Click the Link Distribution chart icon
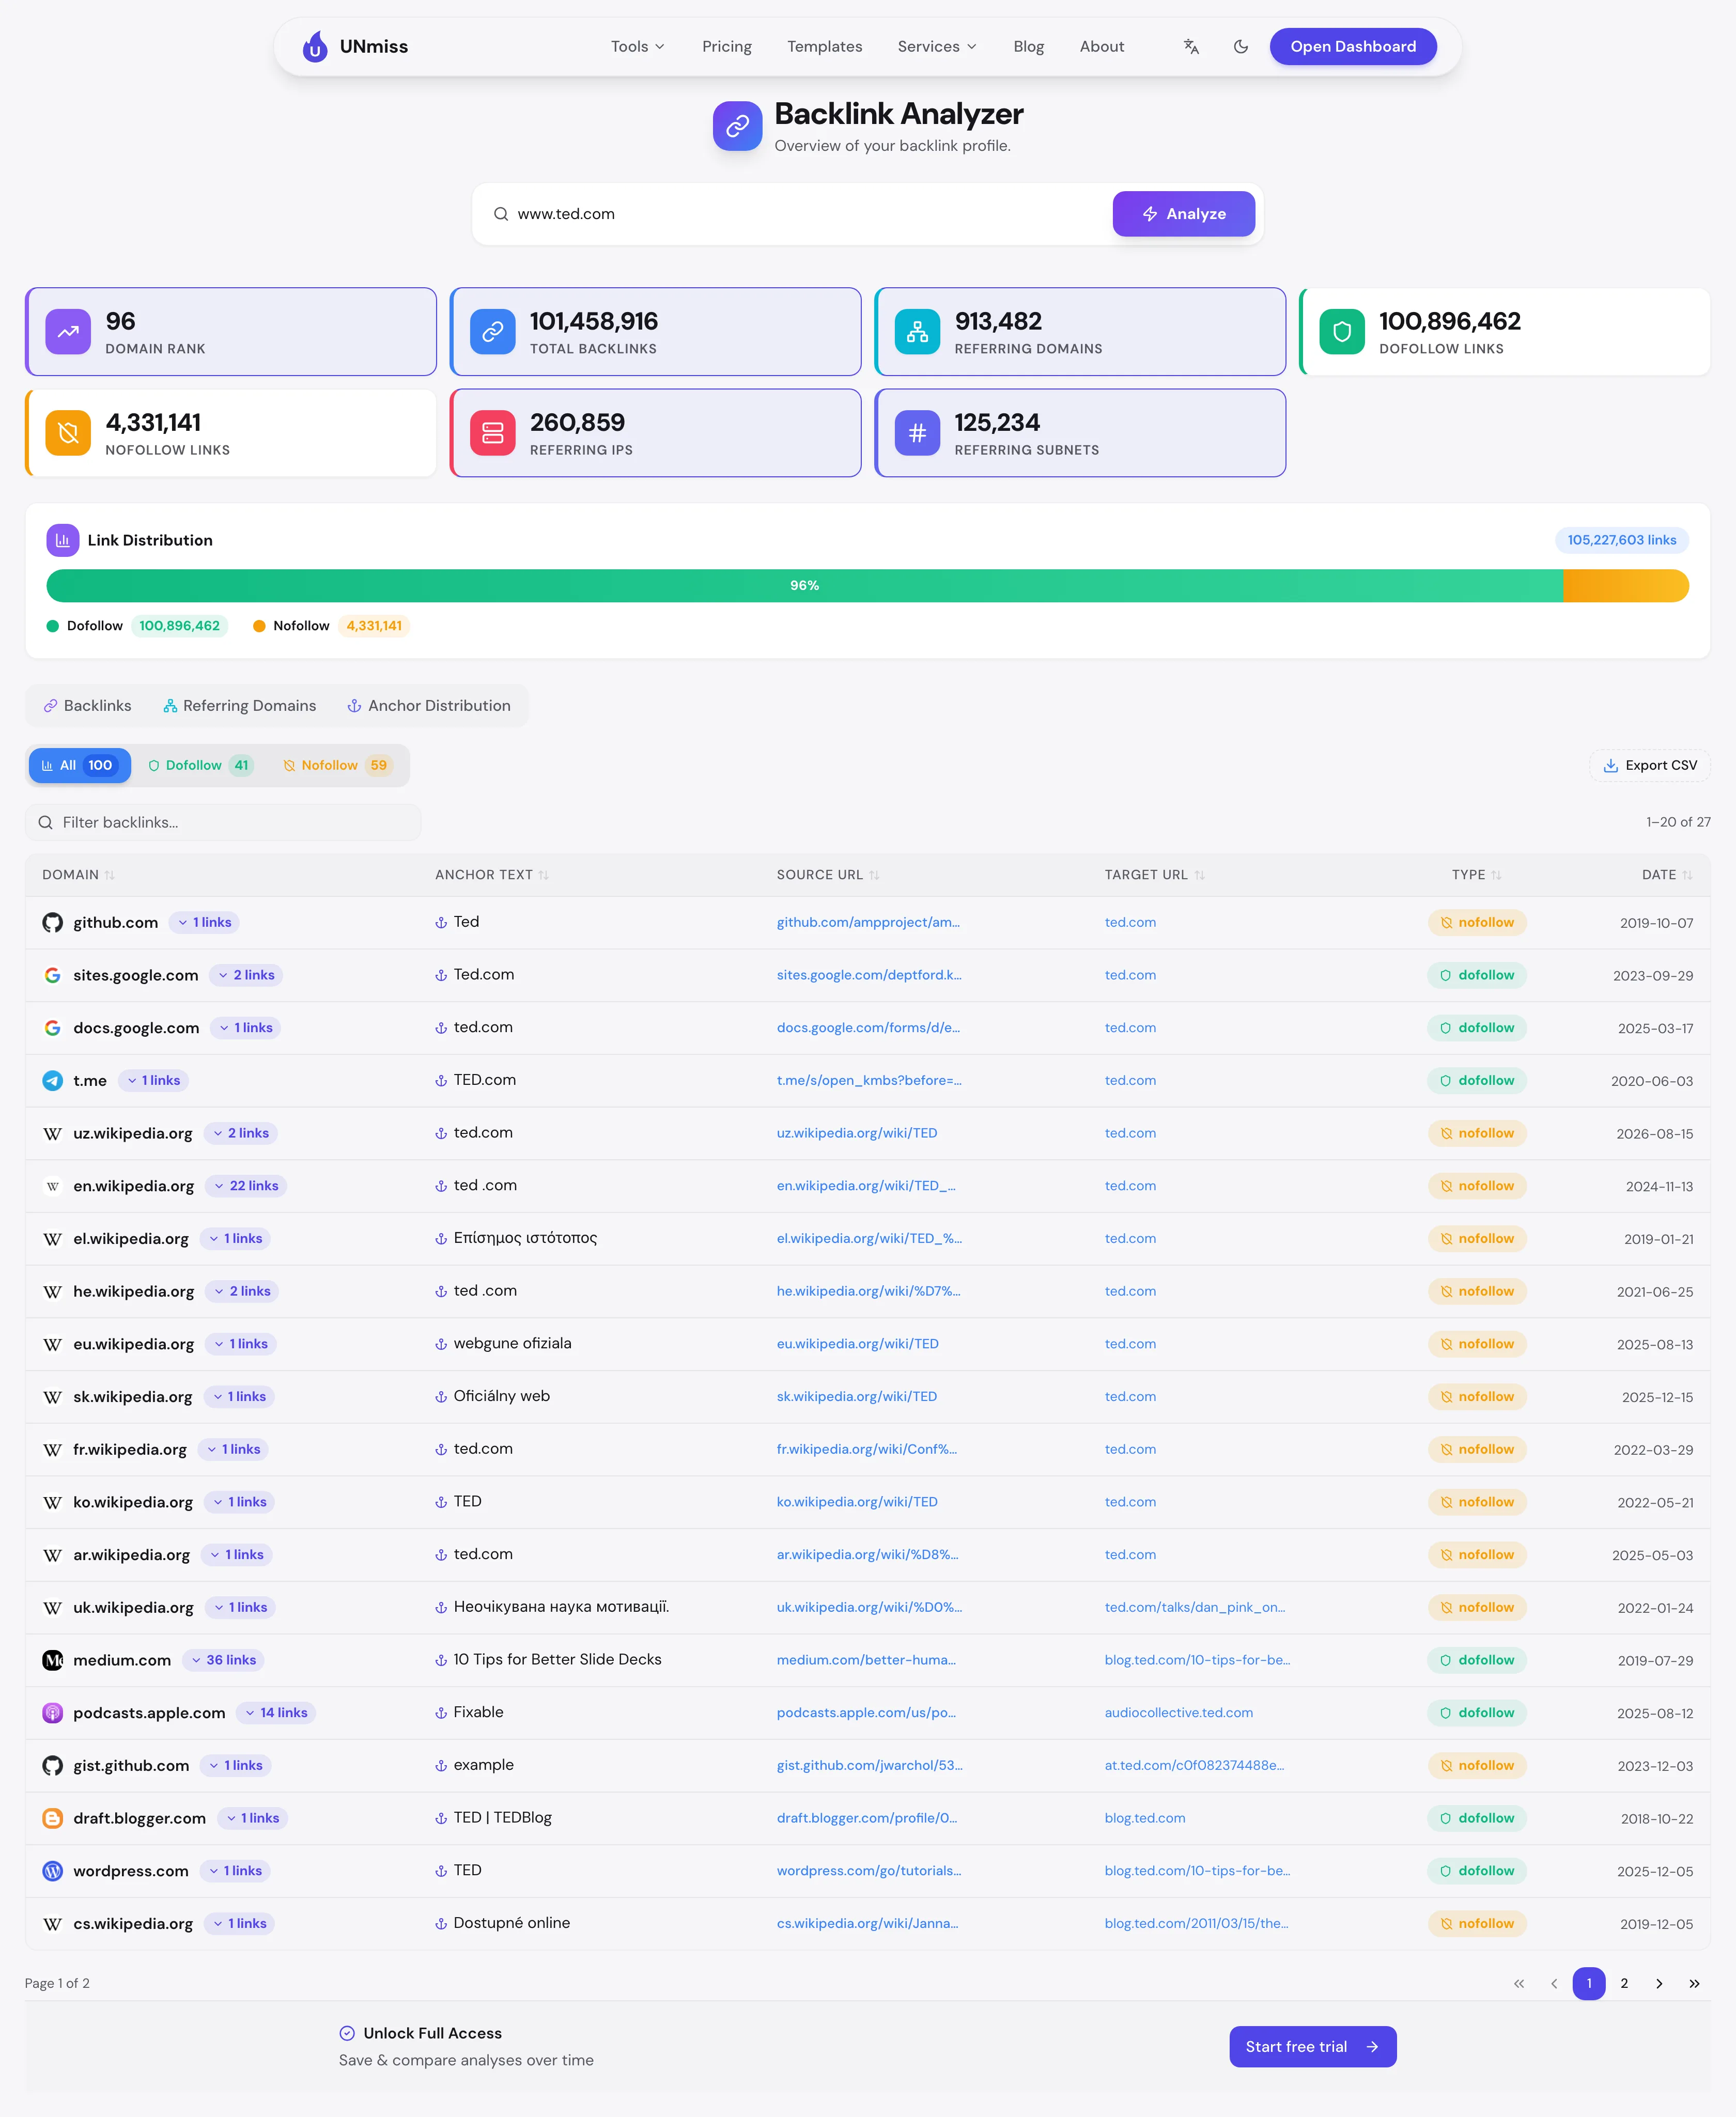The width and height of the screenshot is (1736, 2117). [x=63, y=540]
